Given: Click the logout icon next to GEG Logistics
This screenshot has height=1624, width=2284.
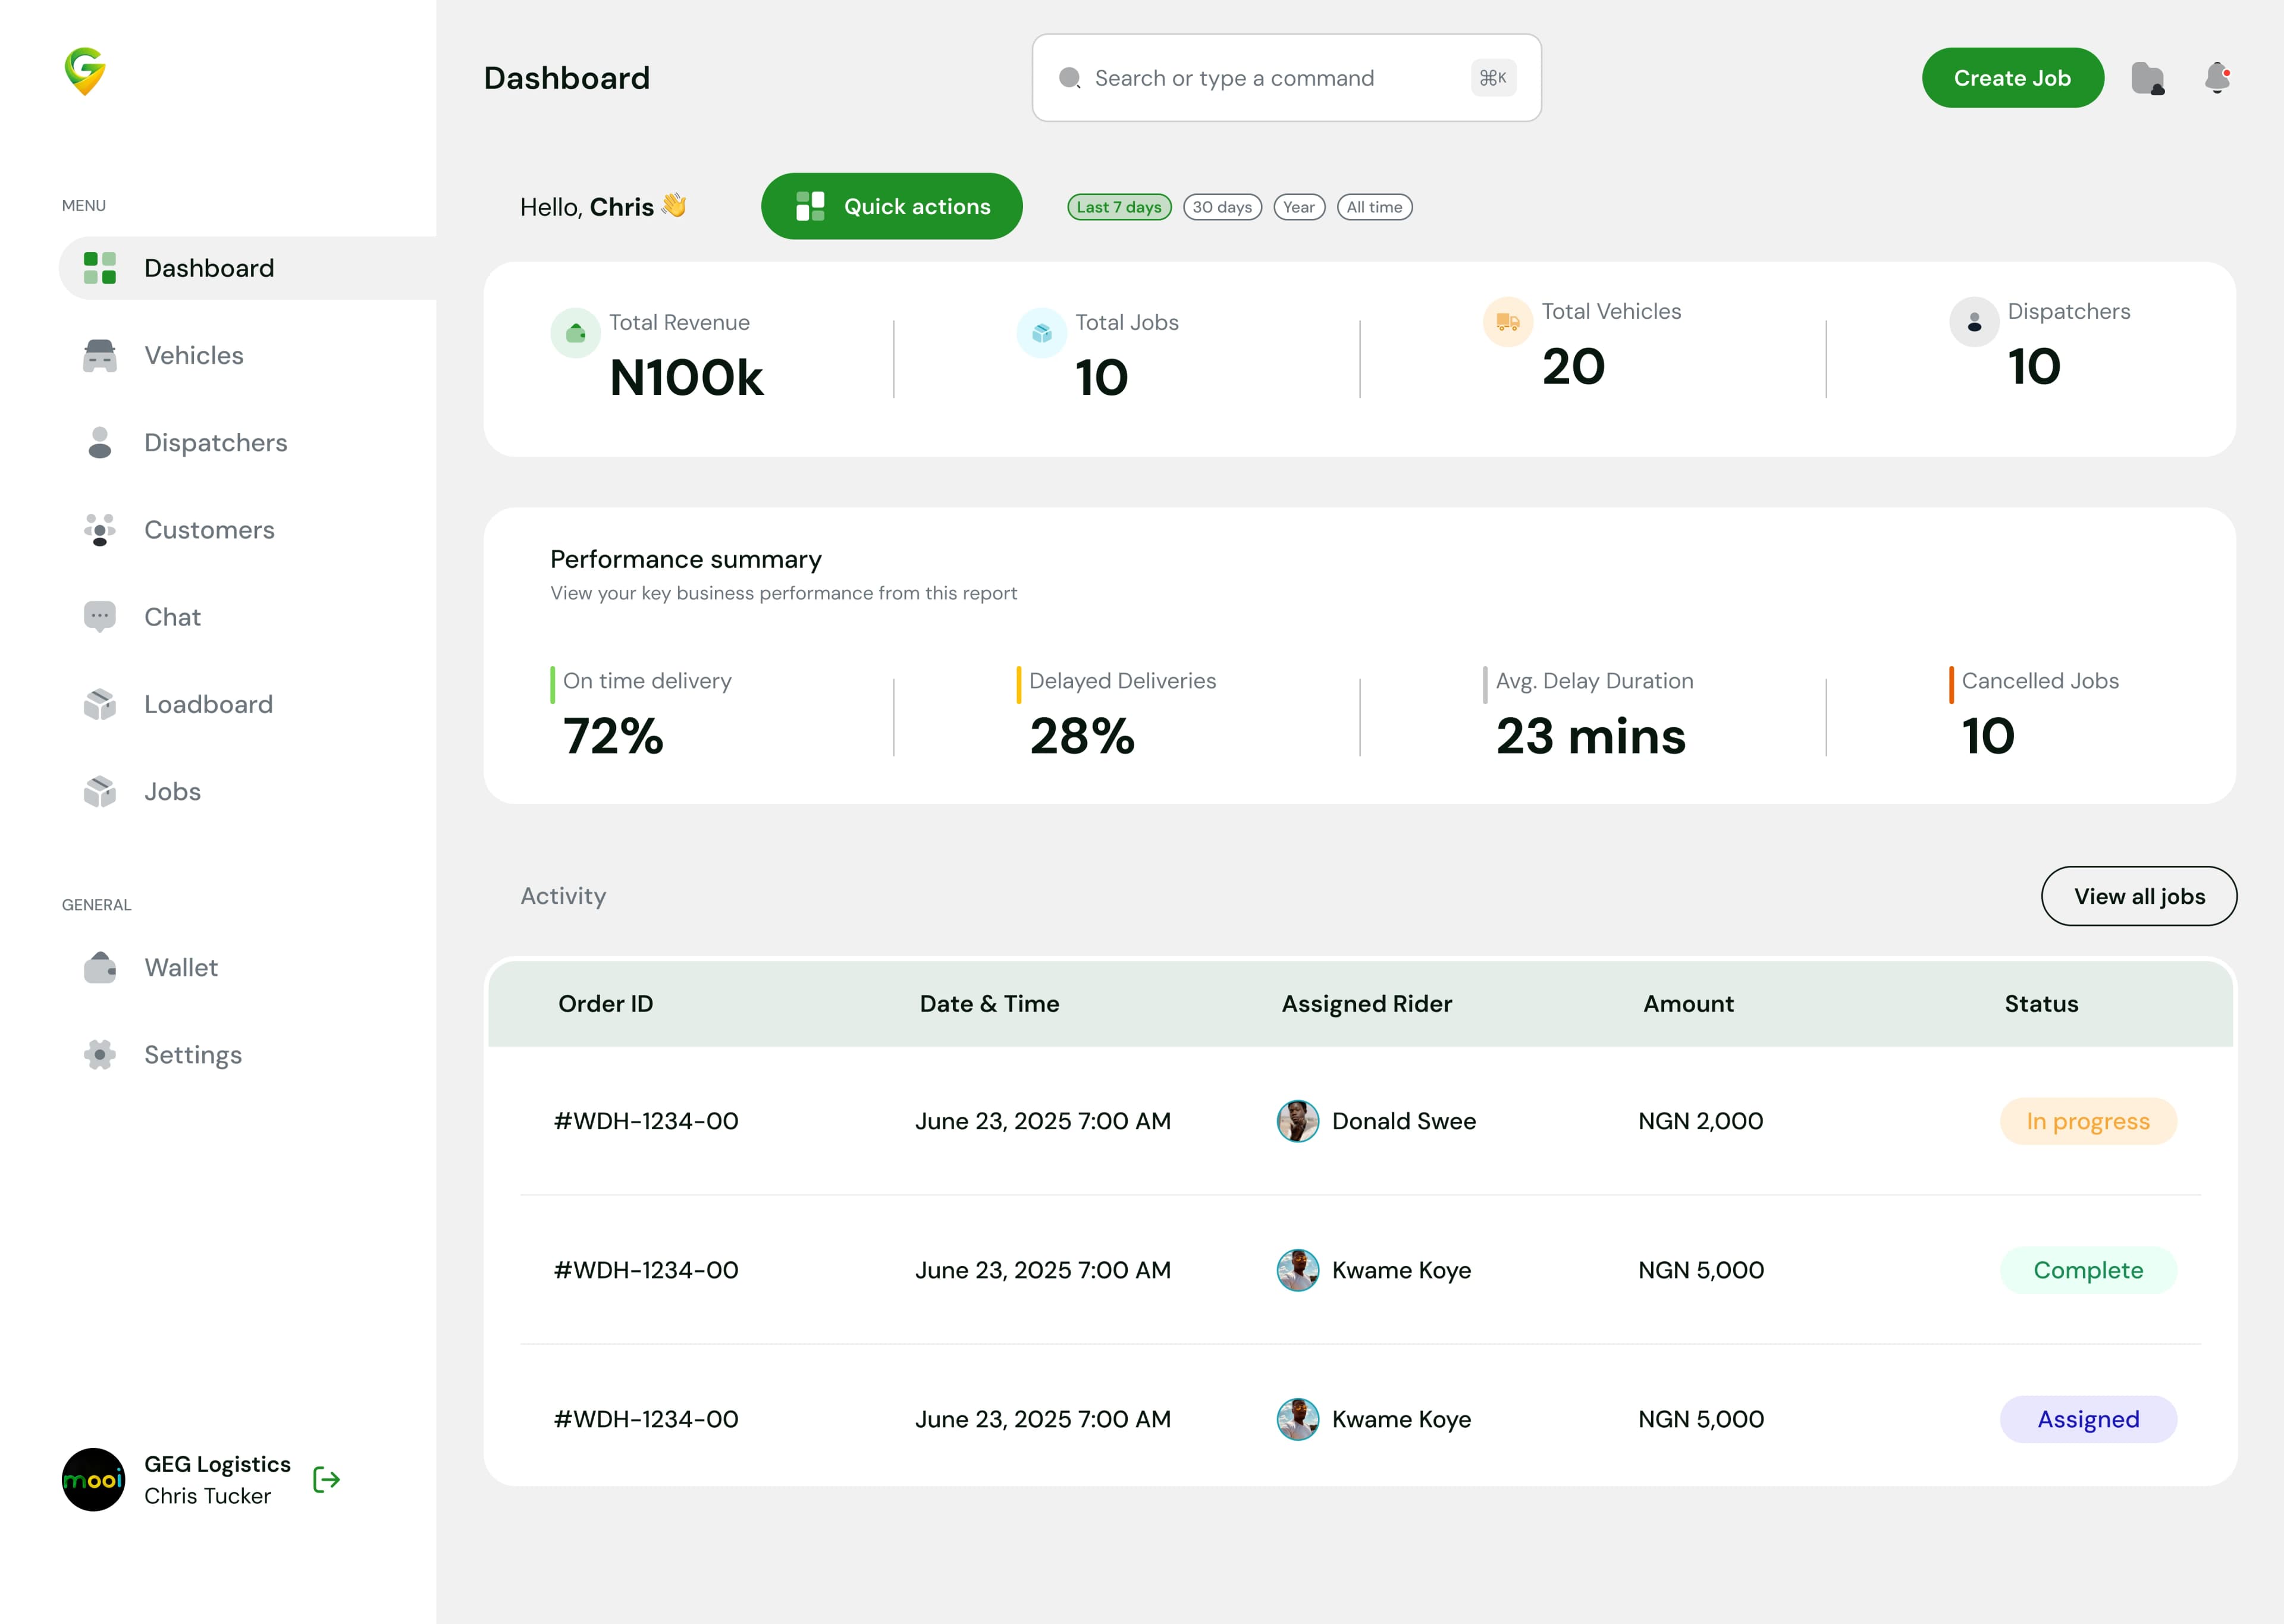Looking at the screenshot, I should pos(326,1480).
